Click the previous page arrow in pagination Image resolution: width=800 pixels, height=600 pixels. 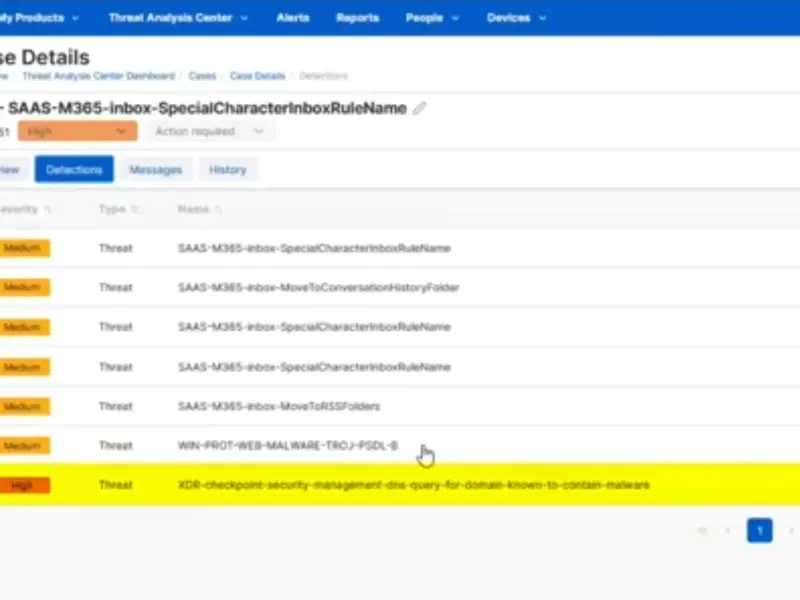727,530
